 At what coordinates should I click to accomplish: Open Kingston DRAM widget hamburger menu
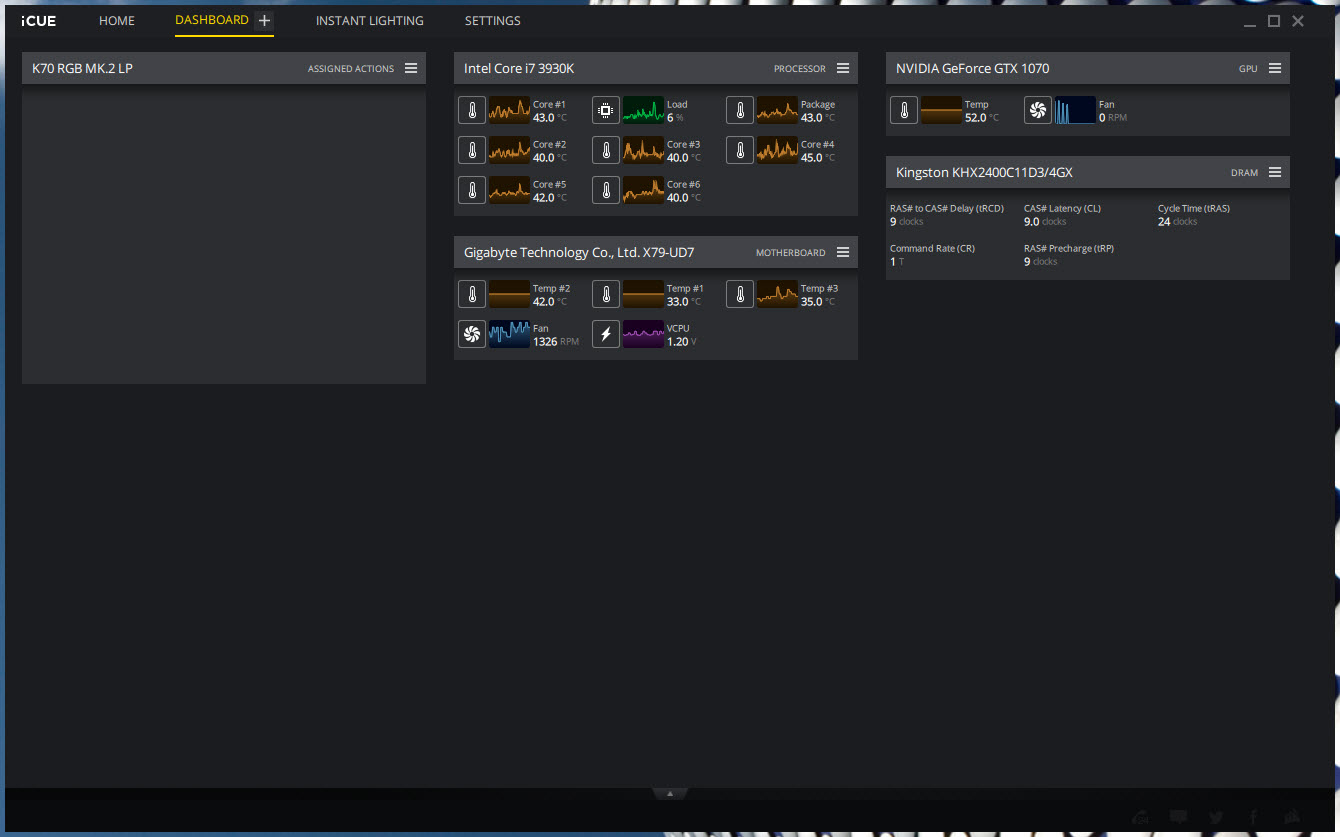[x=1275, y=172]
